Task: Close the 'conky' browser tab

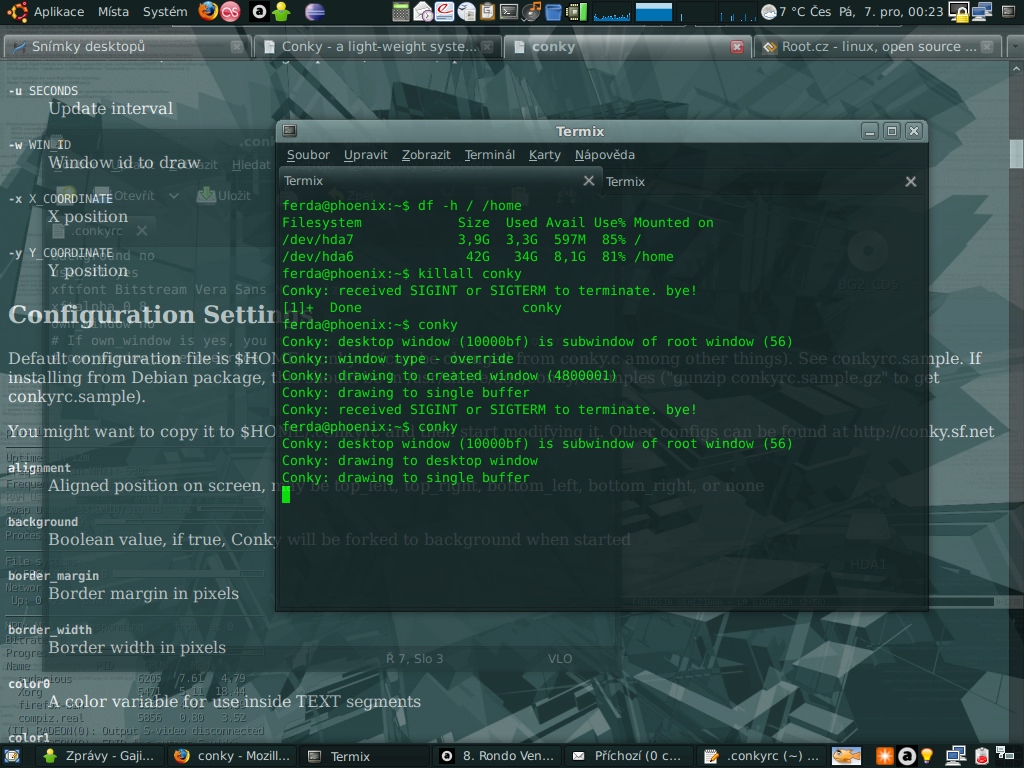Action: [x=737, y=46]
